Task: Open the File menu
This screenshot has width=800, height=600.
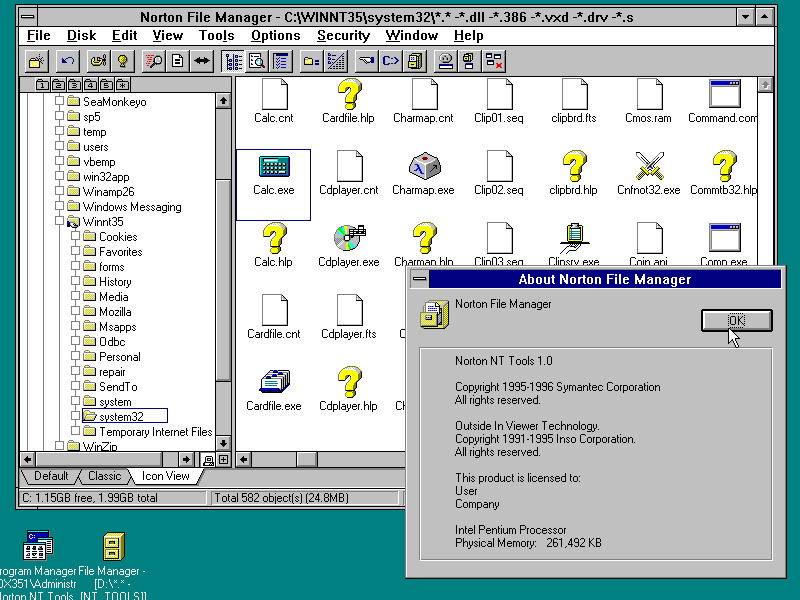Action: (x=38, y=36)
